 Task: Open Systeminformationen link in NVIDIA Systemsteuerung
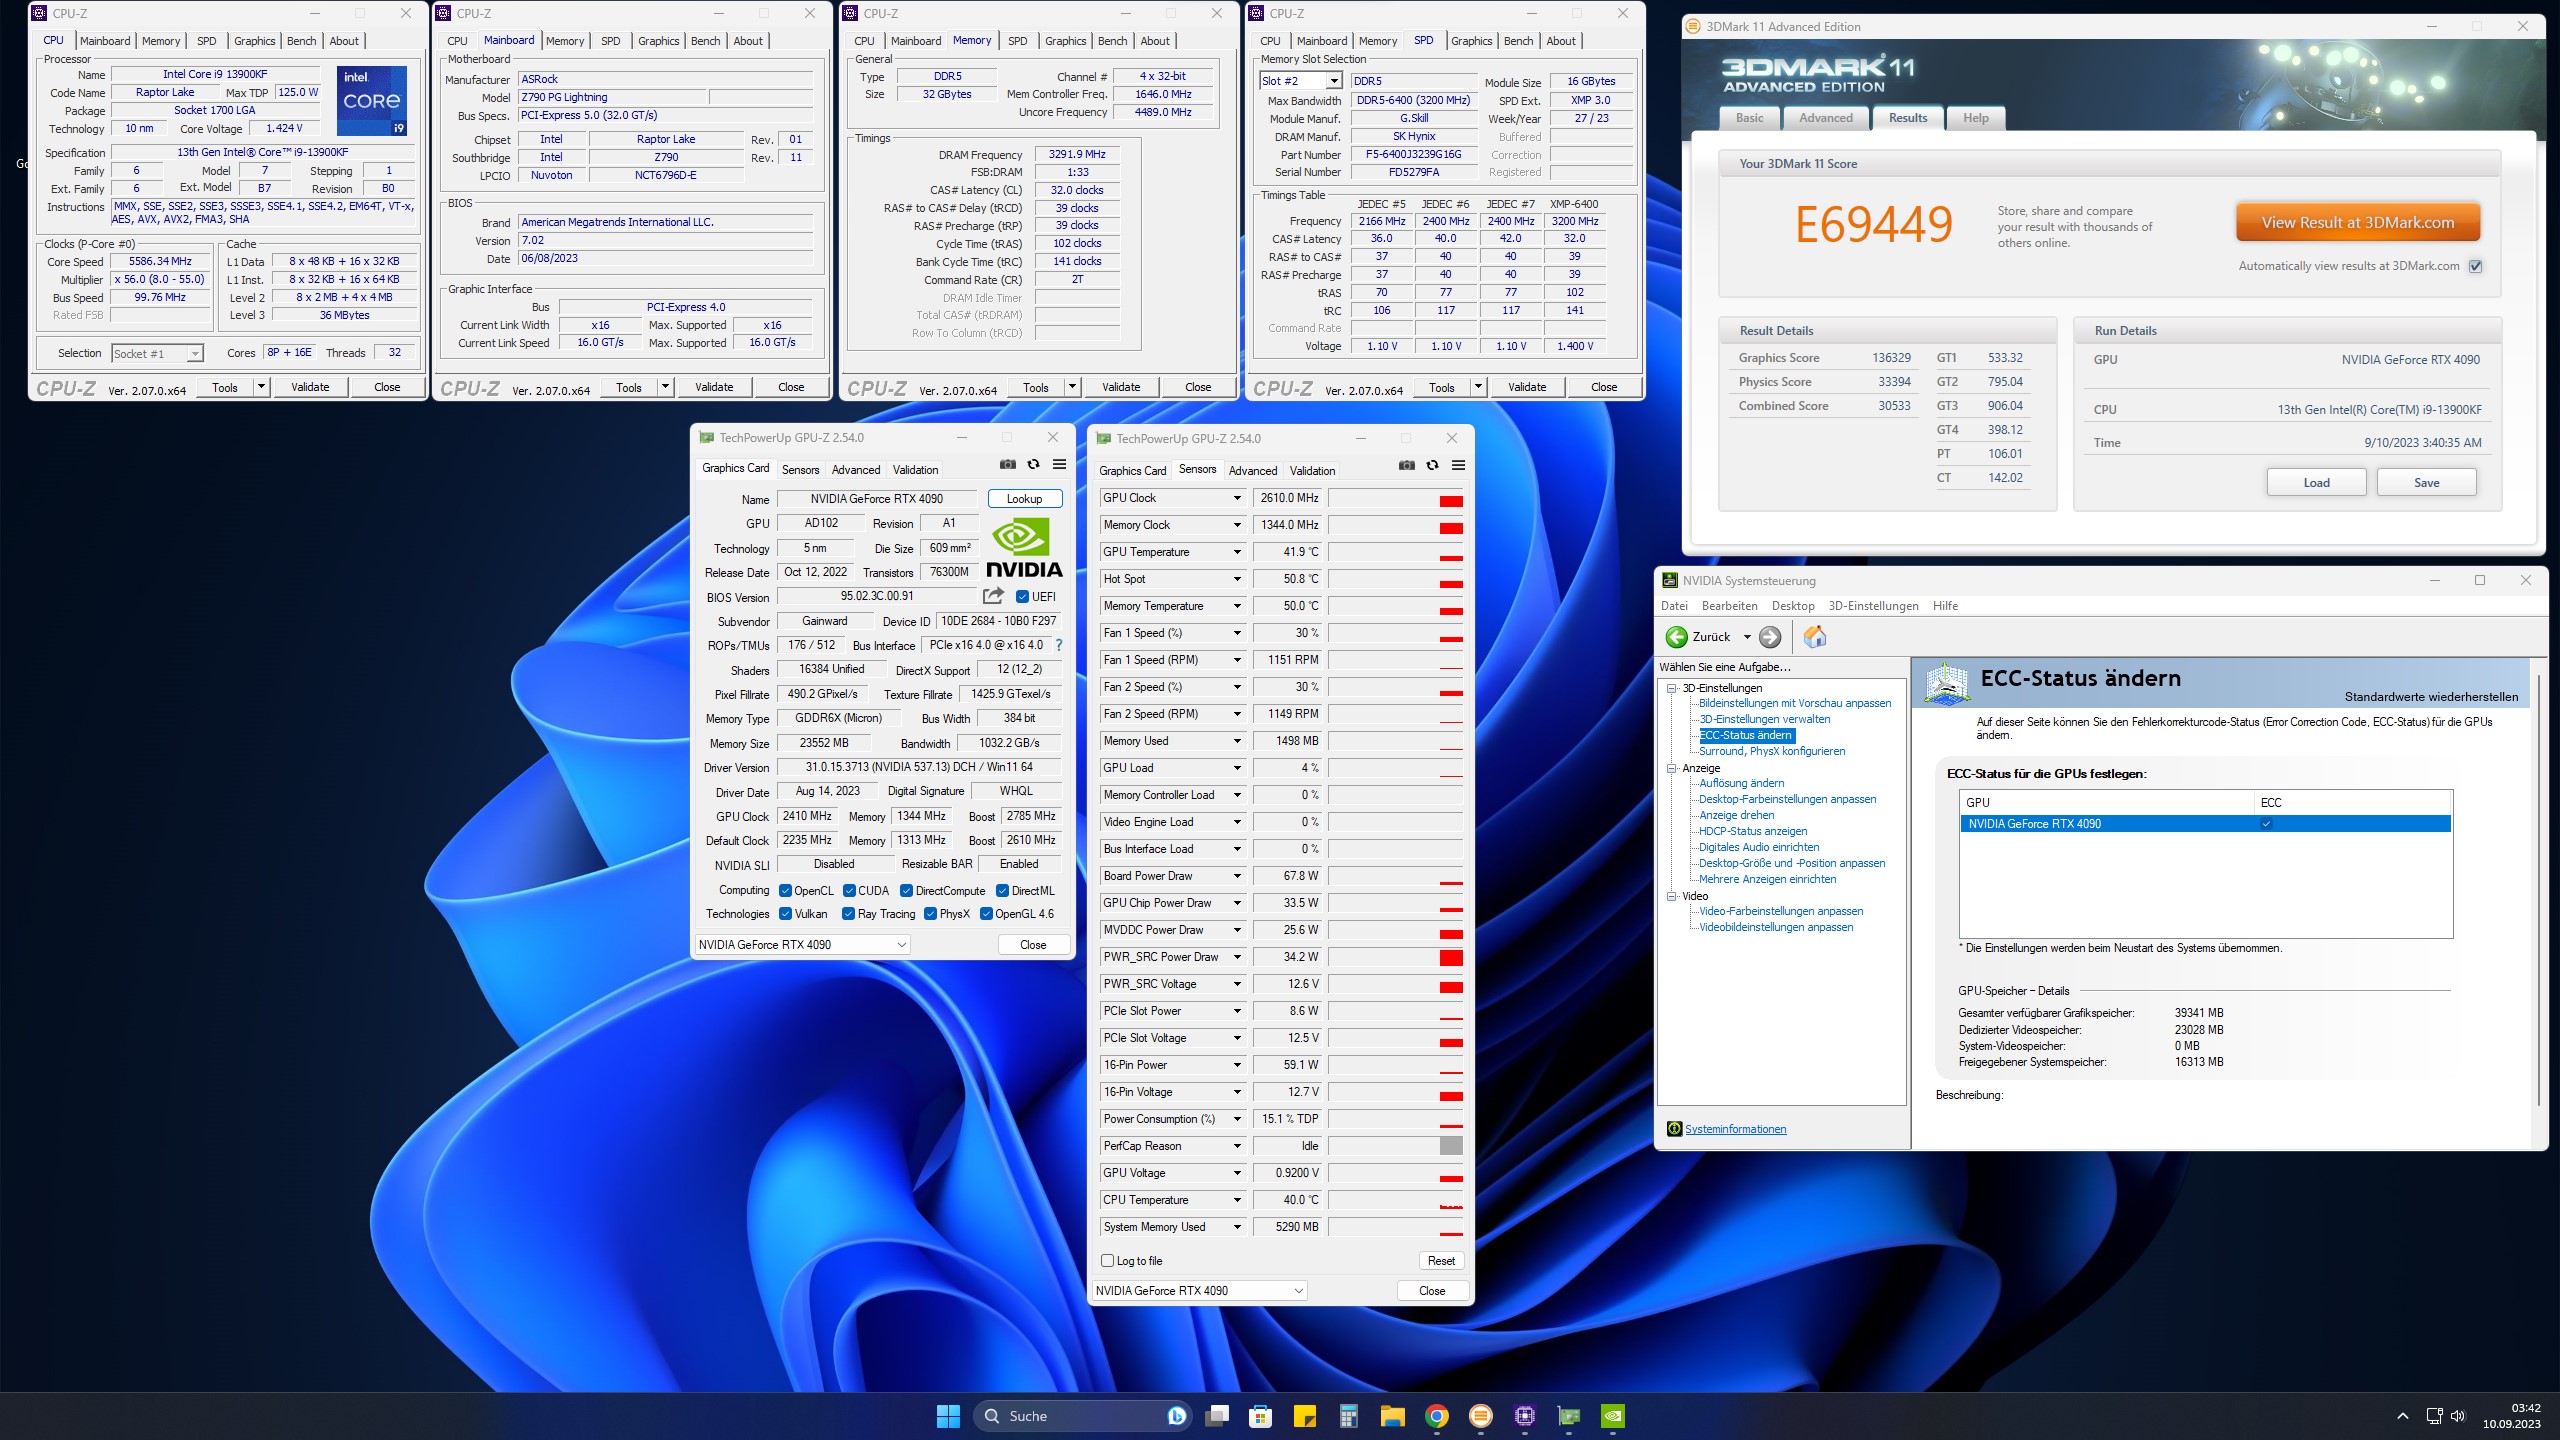pos(1735,1129)
